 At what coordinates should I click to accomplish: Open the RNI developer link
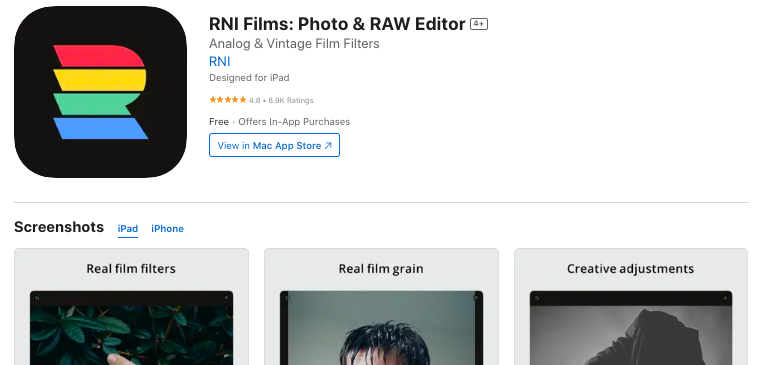[219, 62]
